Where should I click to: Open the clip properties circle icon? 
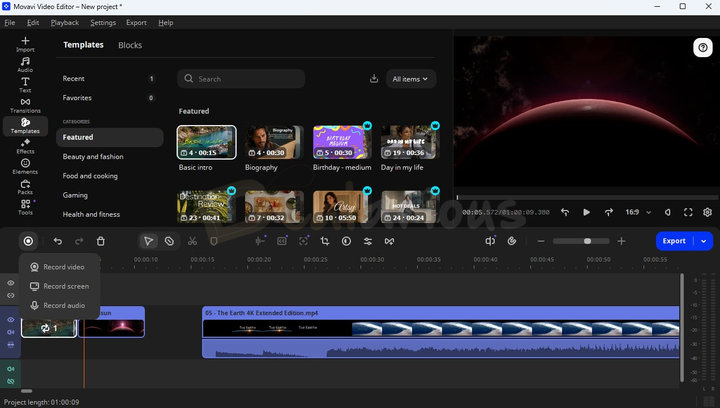click(346, 241)
